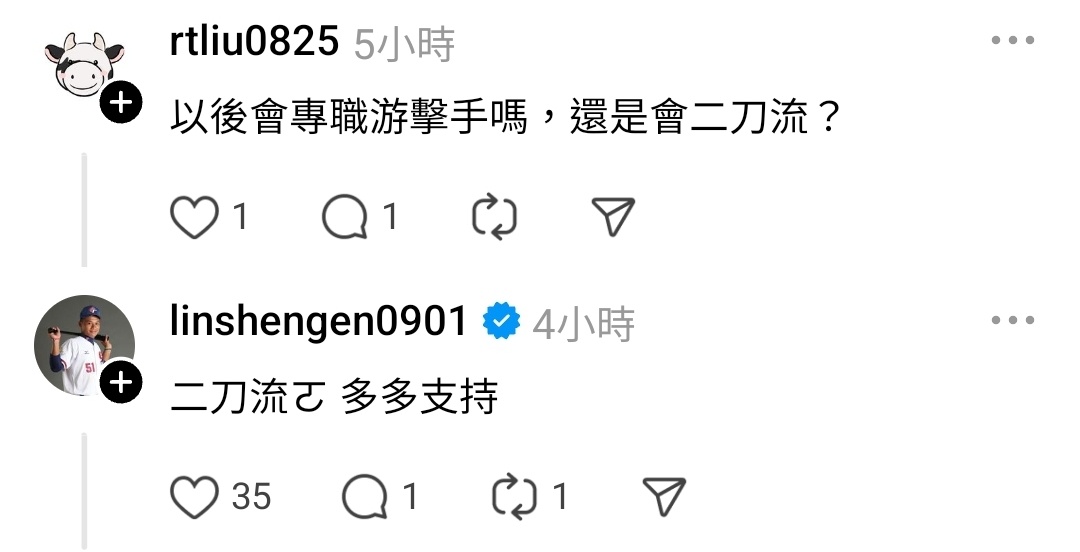1080x552 pixels.
Task: Open replies on linshengen0901's comment via speech bubble
Action: coord(365,497)
